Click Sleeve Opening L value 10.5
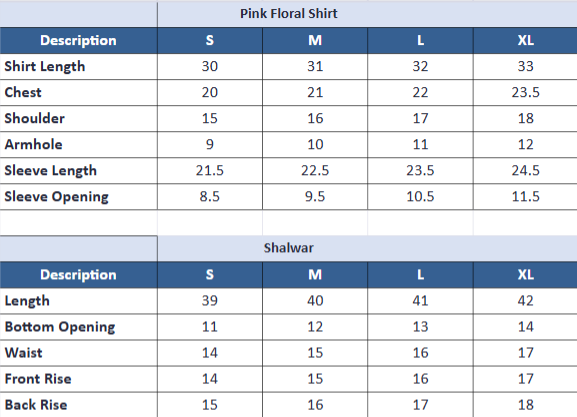This screenshot has width=577, height=417. click(420, 197)
